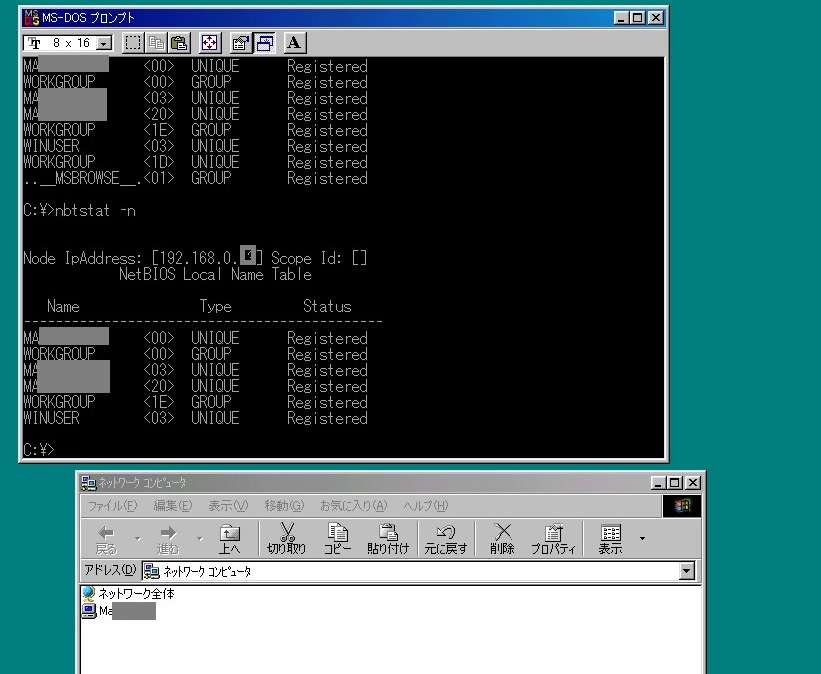This screenshot has height=674, width=821.
Task: Click the Delete (削除) toolbar button
Action: (x=502, y=539)
